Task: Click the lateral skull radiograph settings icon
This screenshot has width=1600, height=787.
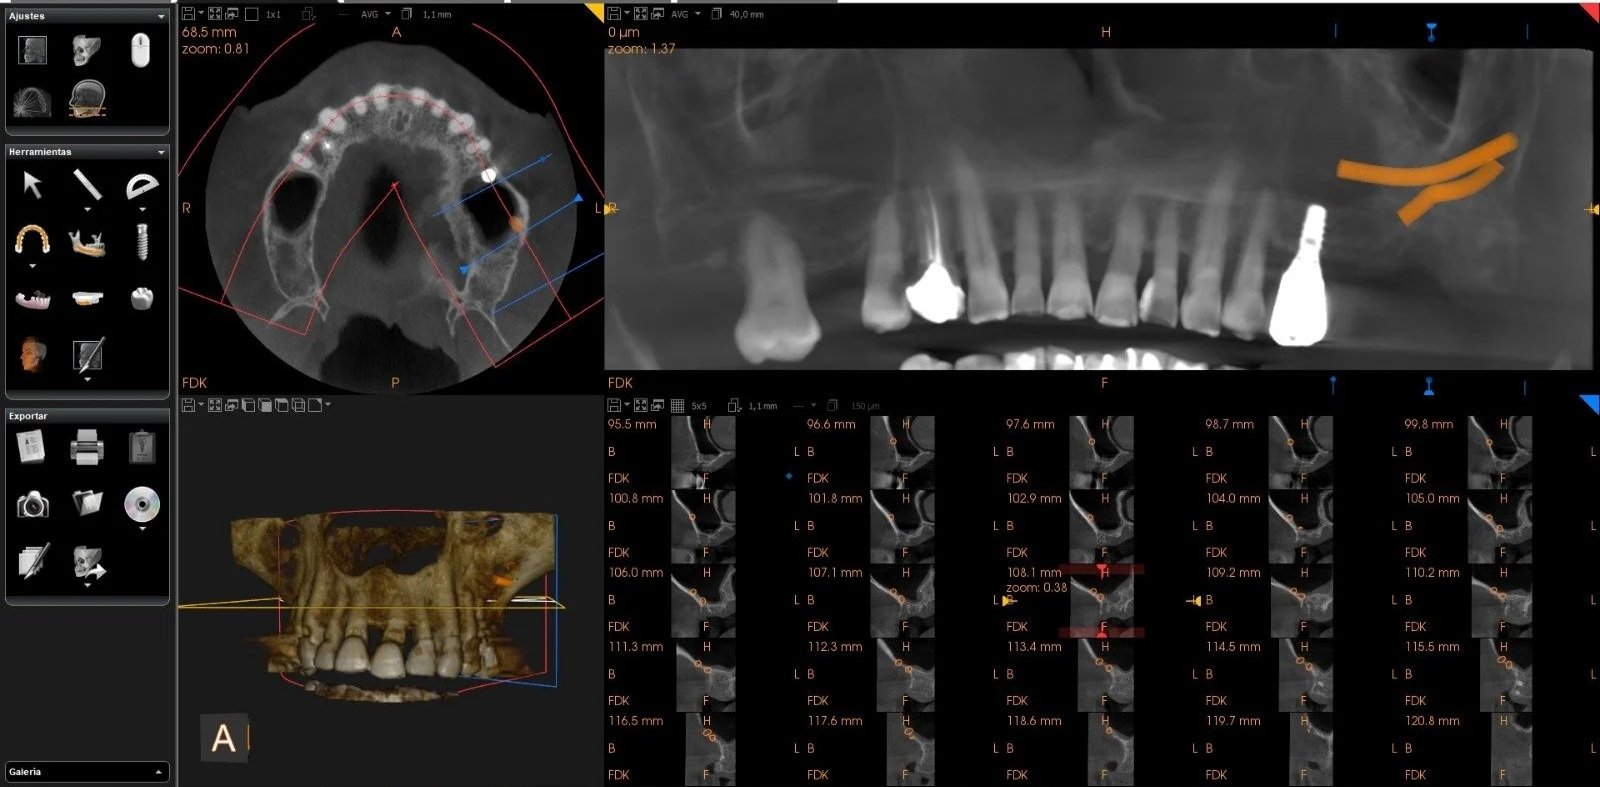Action: [32, 49]
